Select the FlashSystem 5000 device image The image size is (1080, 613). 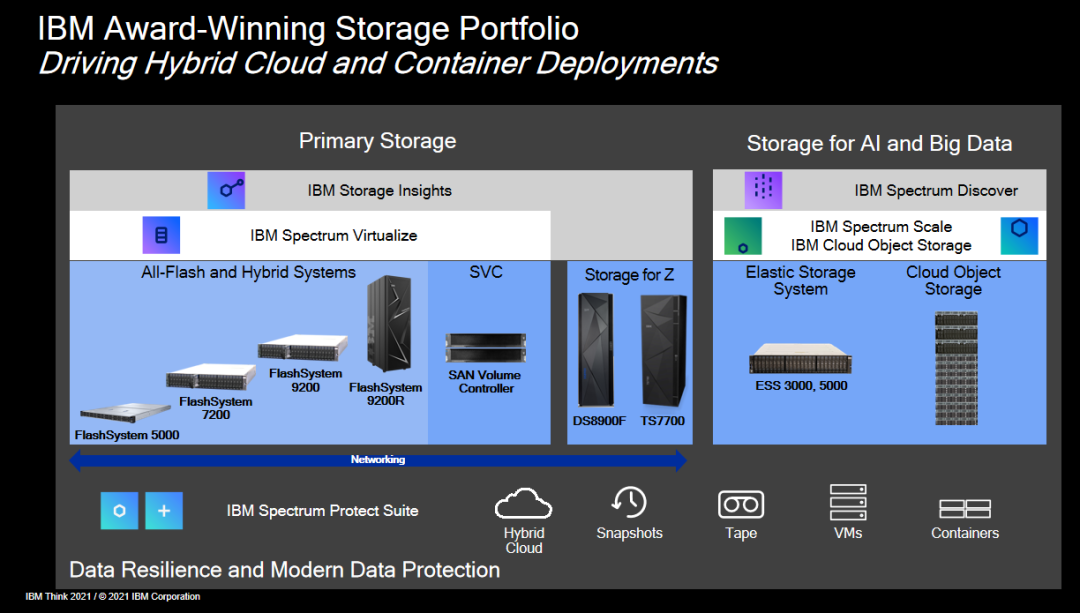pyautogui.click(x=125, y=413)
